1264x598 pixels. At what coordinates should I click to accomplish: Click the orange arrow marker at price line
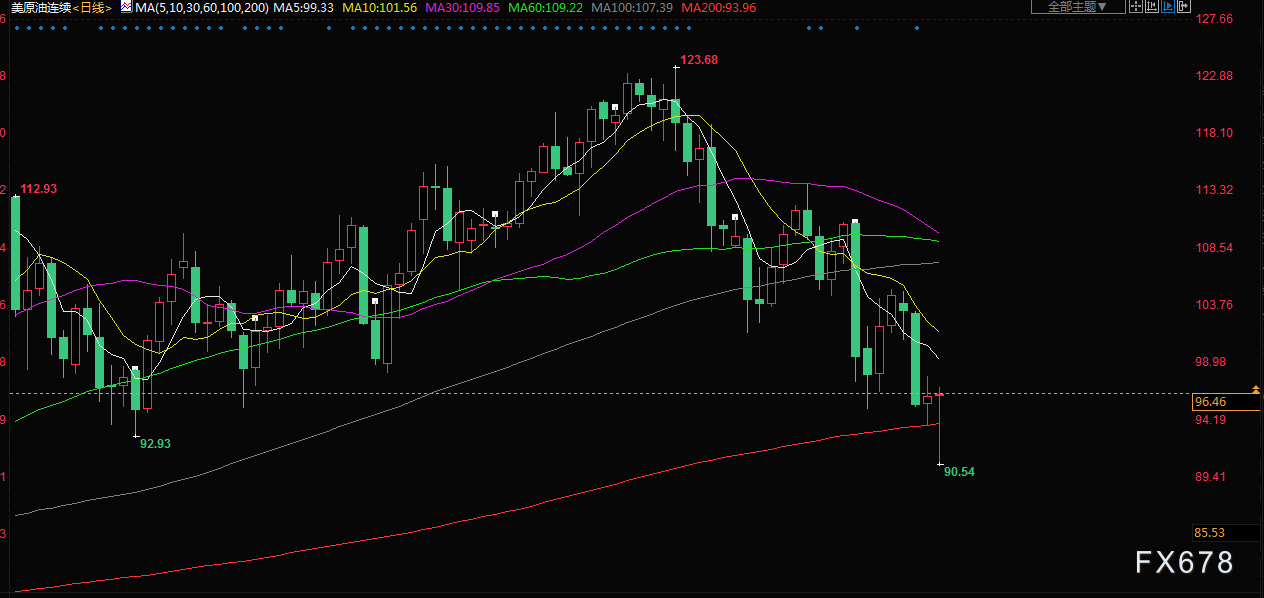click(x=1256, y=388)
